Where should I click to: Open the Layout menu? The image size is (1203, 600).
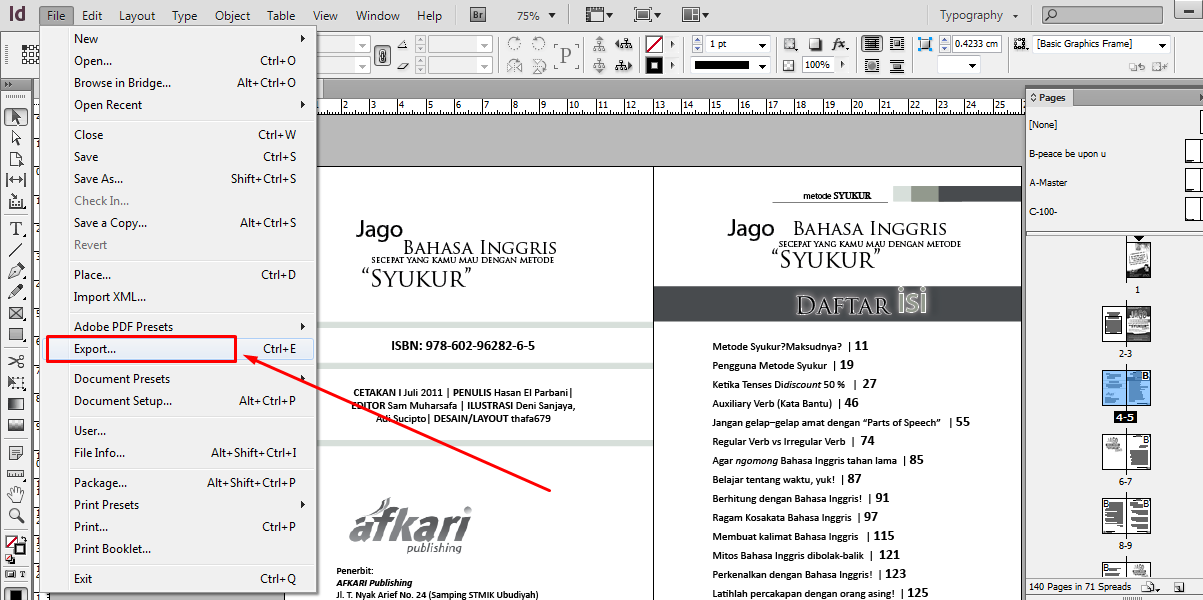pyautogui.click(x=137, y=16)
